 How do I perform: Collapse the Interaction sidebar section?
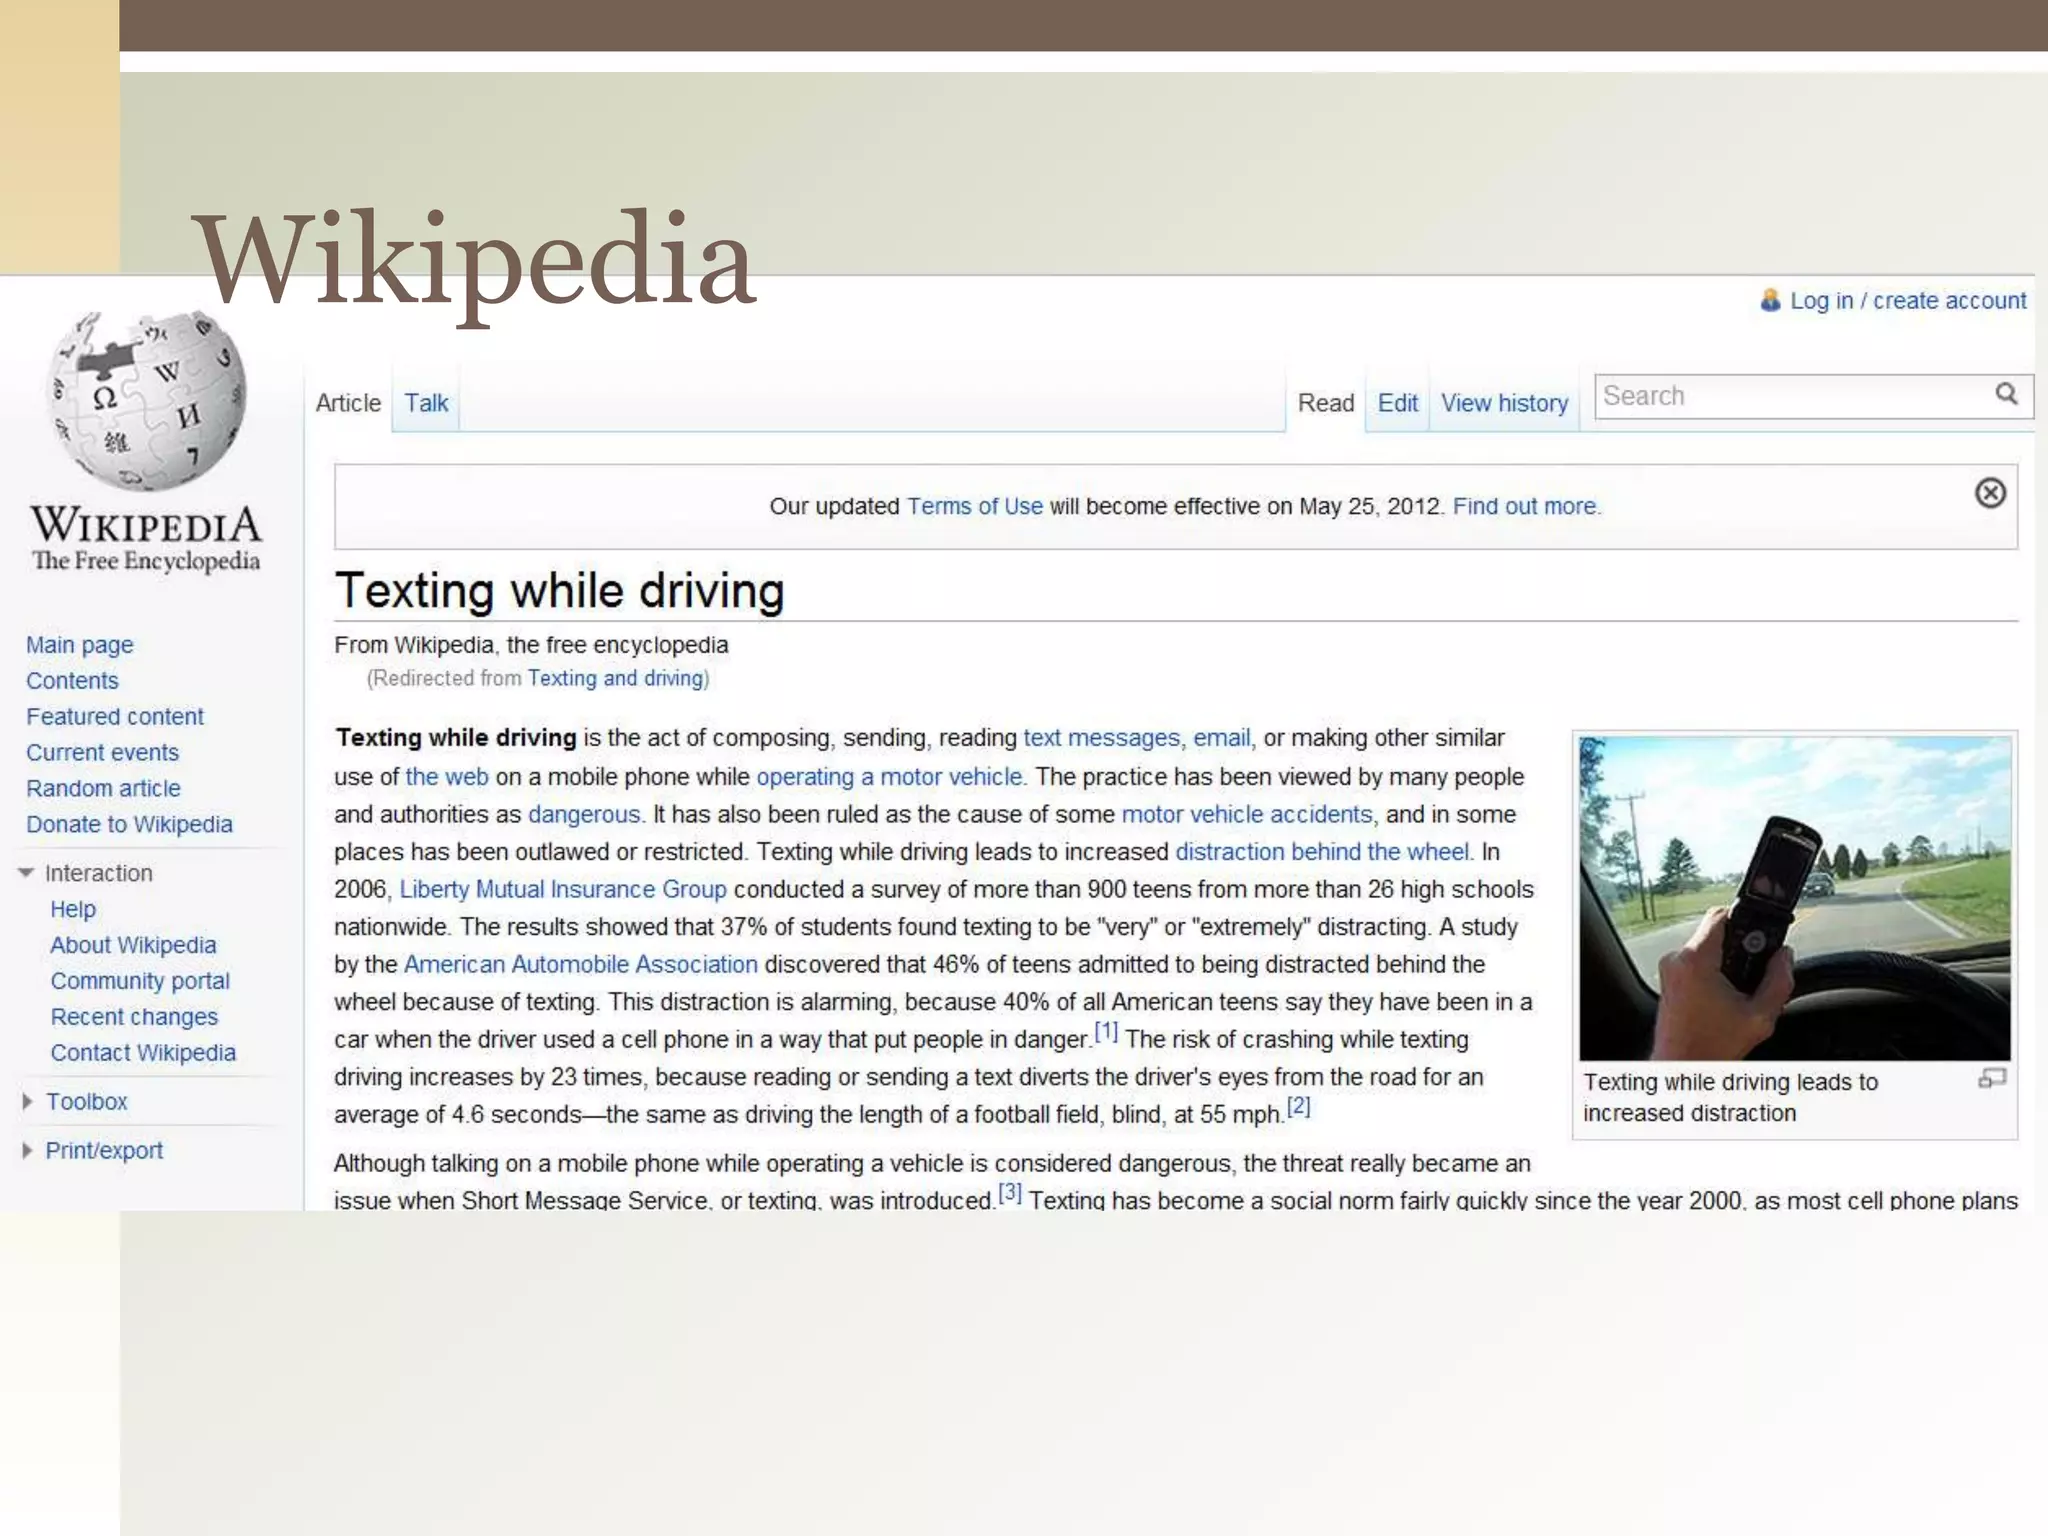click(x=26, y=873)
